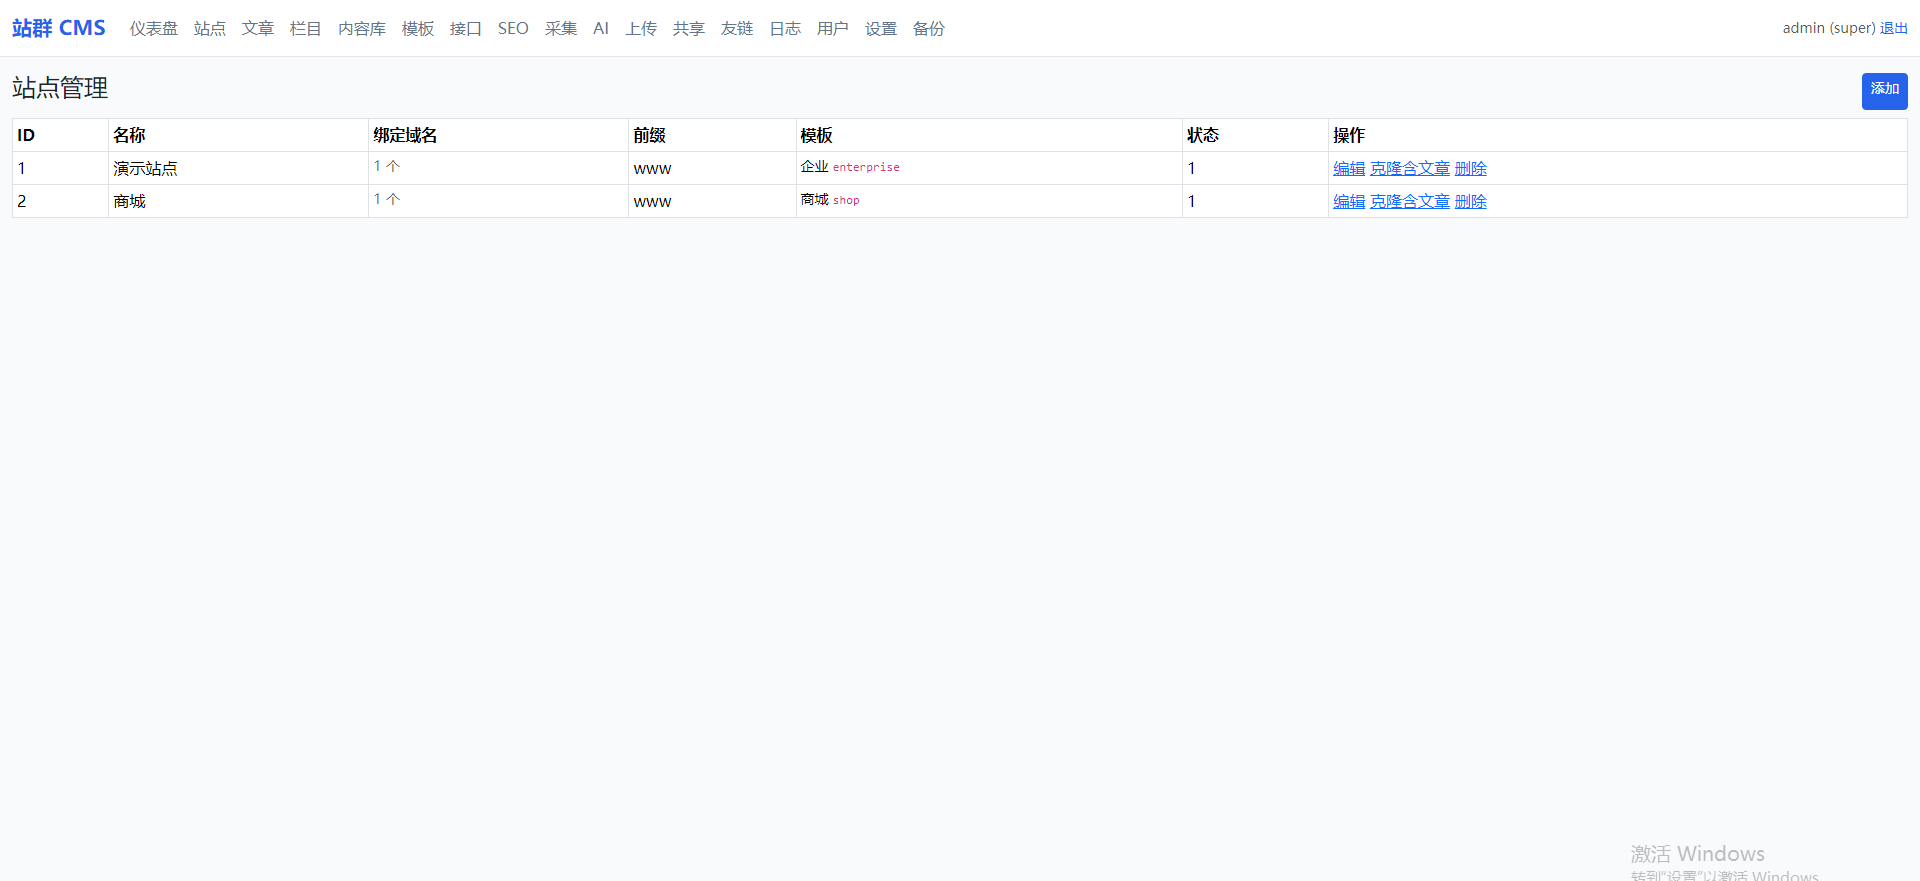
Task: Go to the 友链 friend links page
Action: [737, 29]
